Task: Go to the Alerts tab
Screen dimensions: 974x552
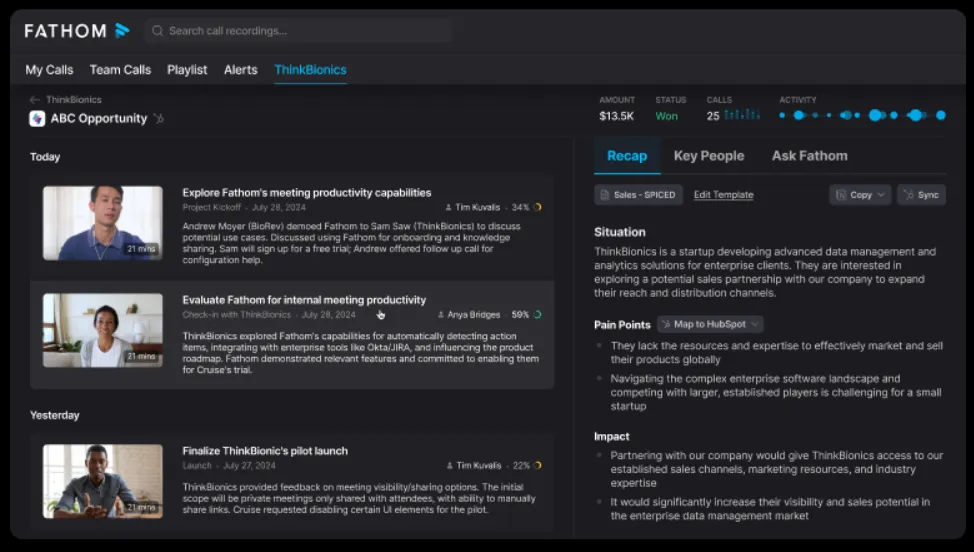Action: tap(240, 70)
